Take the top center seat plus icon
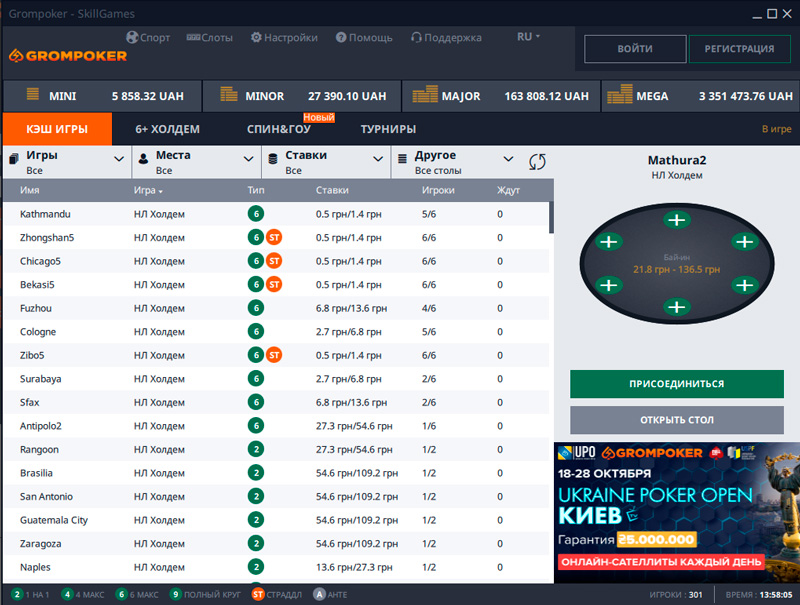 [x=677, y=220]
